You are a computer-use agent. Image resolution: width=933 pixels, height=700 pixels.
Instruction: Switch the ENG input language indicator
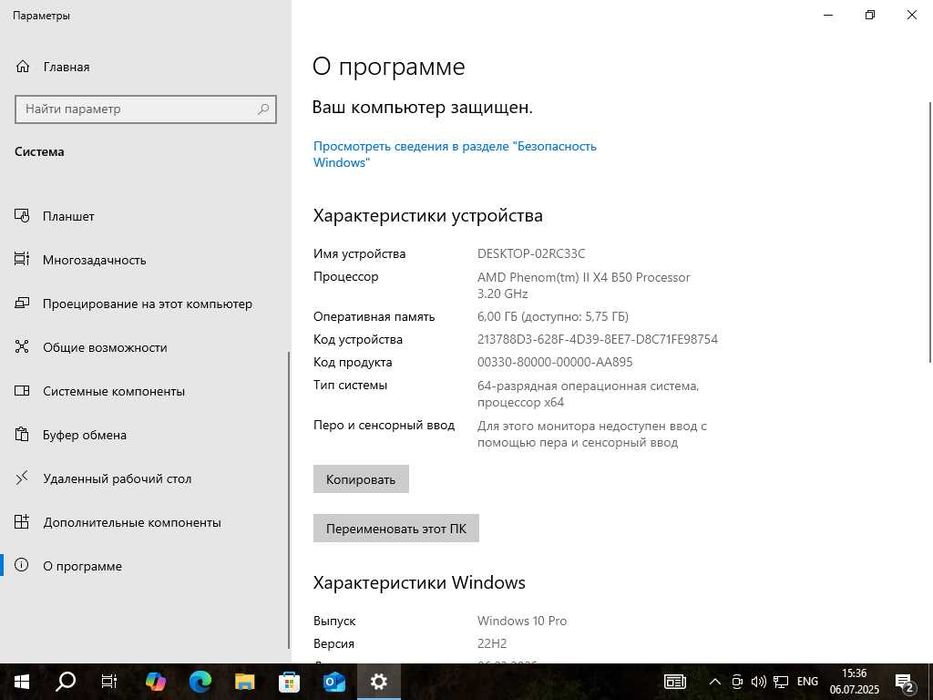pos(807,682)
